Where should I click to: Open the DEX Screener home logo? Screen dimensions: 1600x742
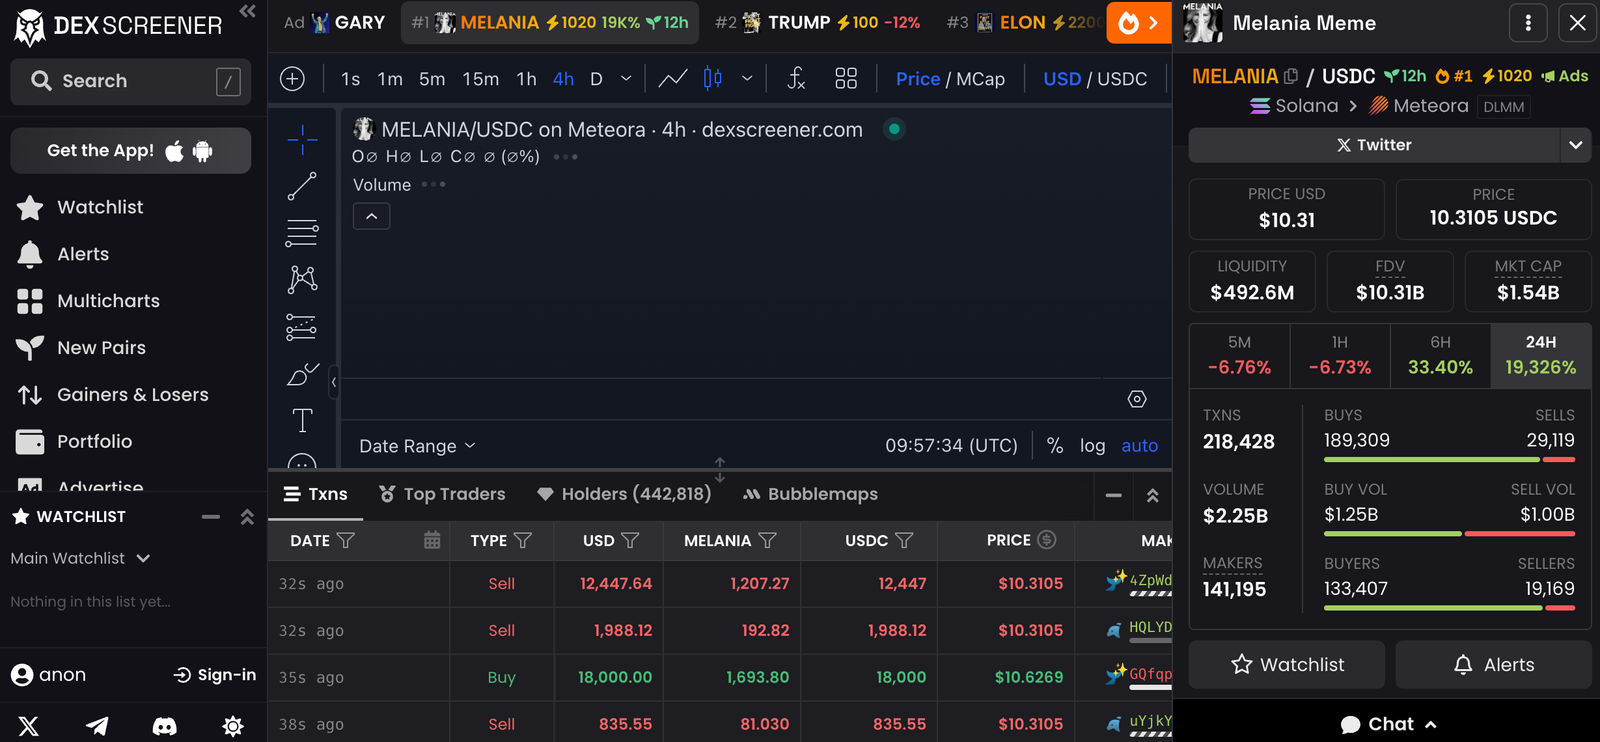118,27
